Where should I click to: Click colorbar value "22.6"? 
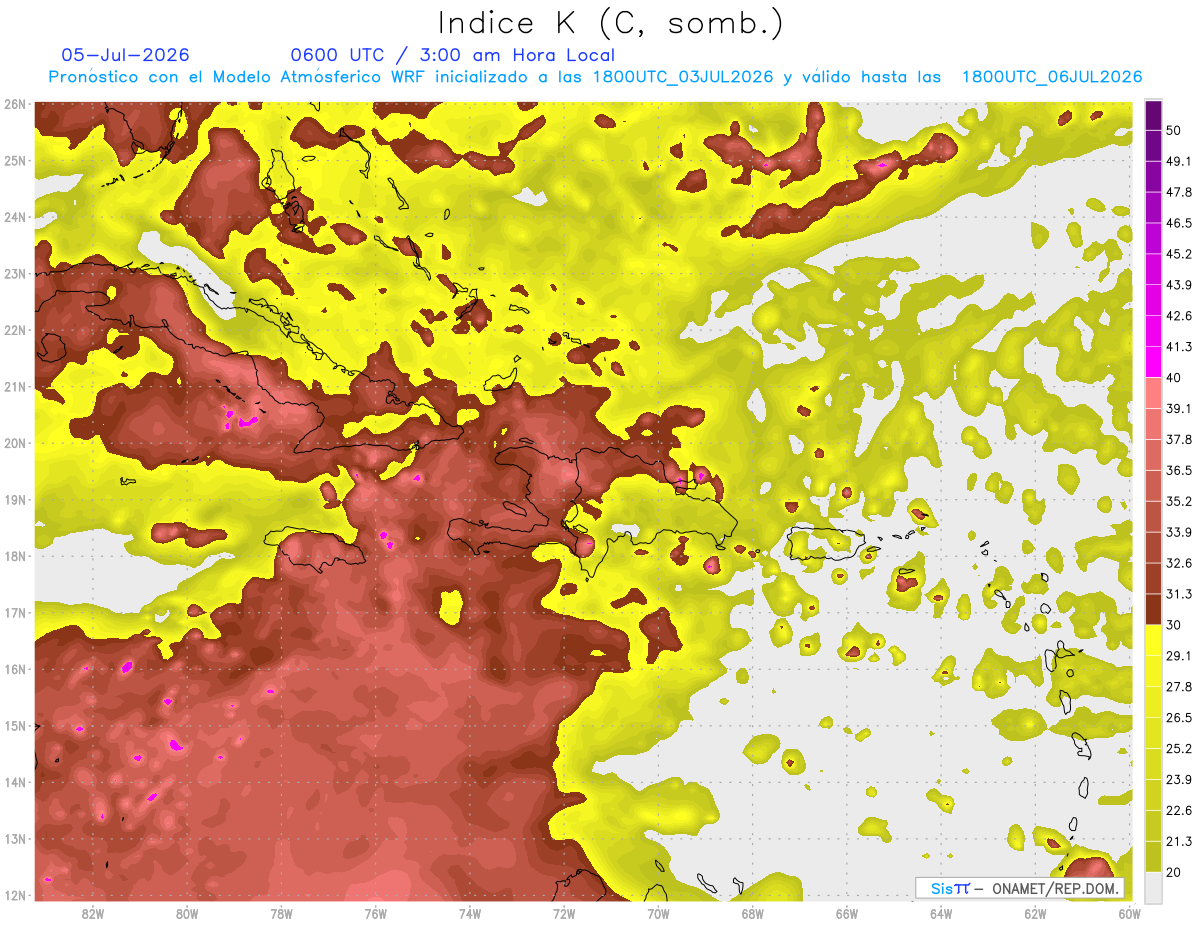click(x=1179, y=810)
